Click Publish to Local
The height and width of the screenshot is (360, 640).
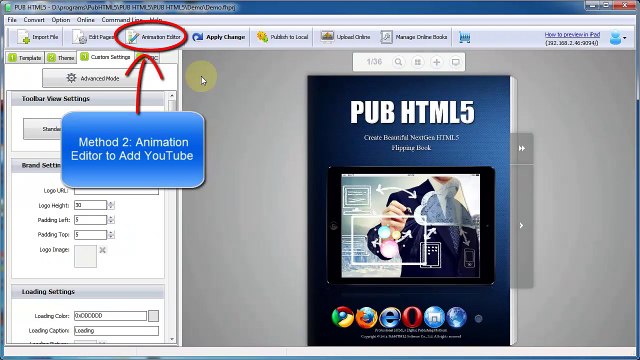(x=282, y=37)
